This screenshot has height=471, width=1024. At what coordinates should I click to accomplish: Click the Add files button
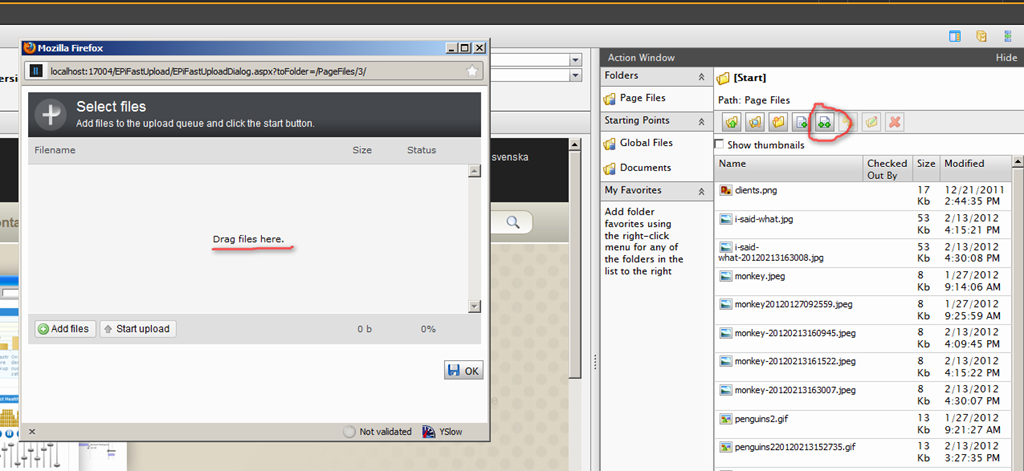[63, 329]
